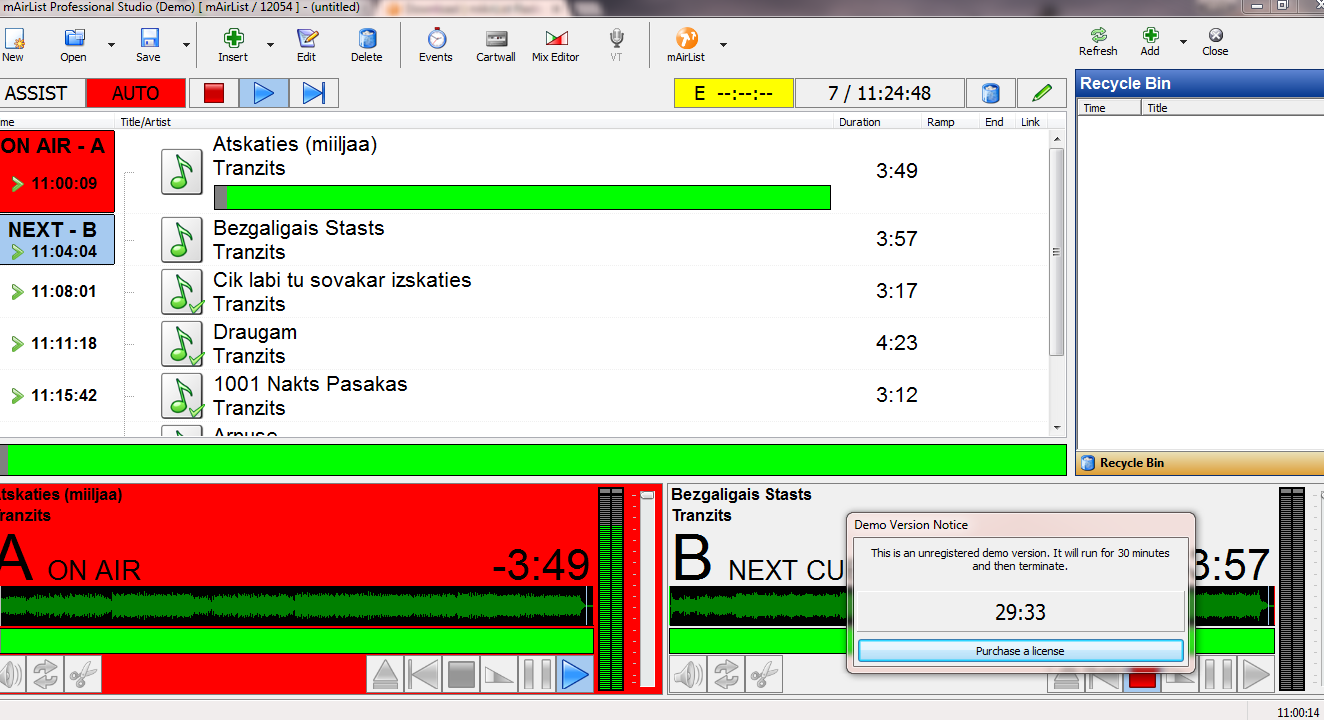
Task: Click Purchase a license button
Action: [x=1020, y=651]
